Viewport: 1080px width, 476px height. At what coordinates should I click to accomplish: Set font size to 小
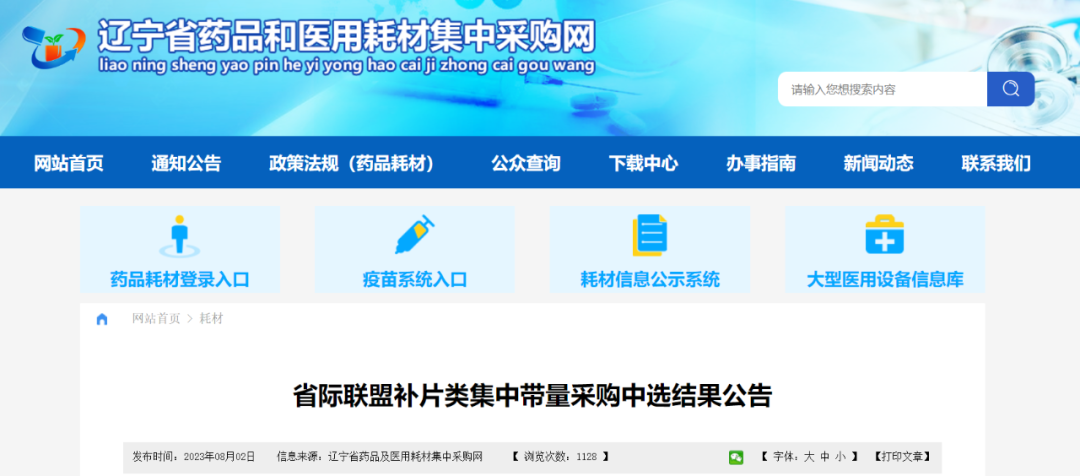[840, 457]
